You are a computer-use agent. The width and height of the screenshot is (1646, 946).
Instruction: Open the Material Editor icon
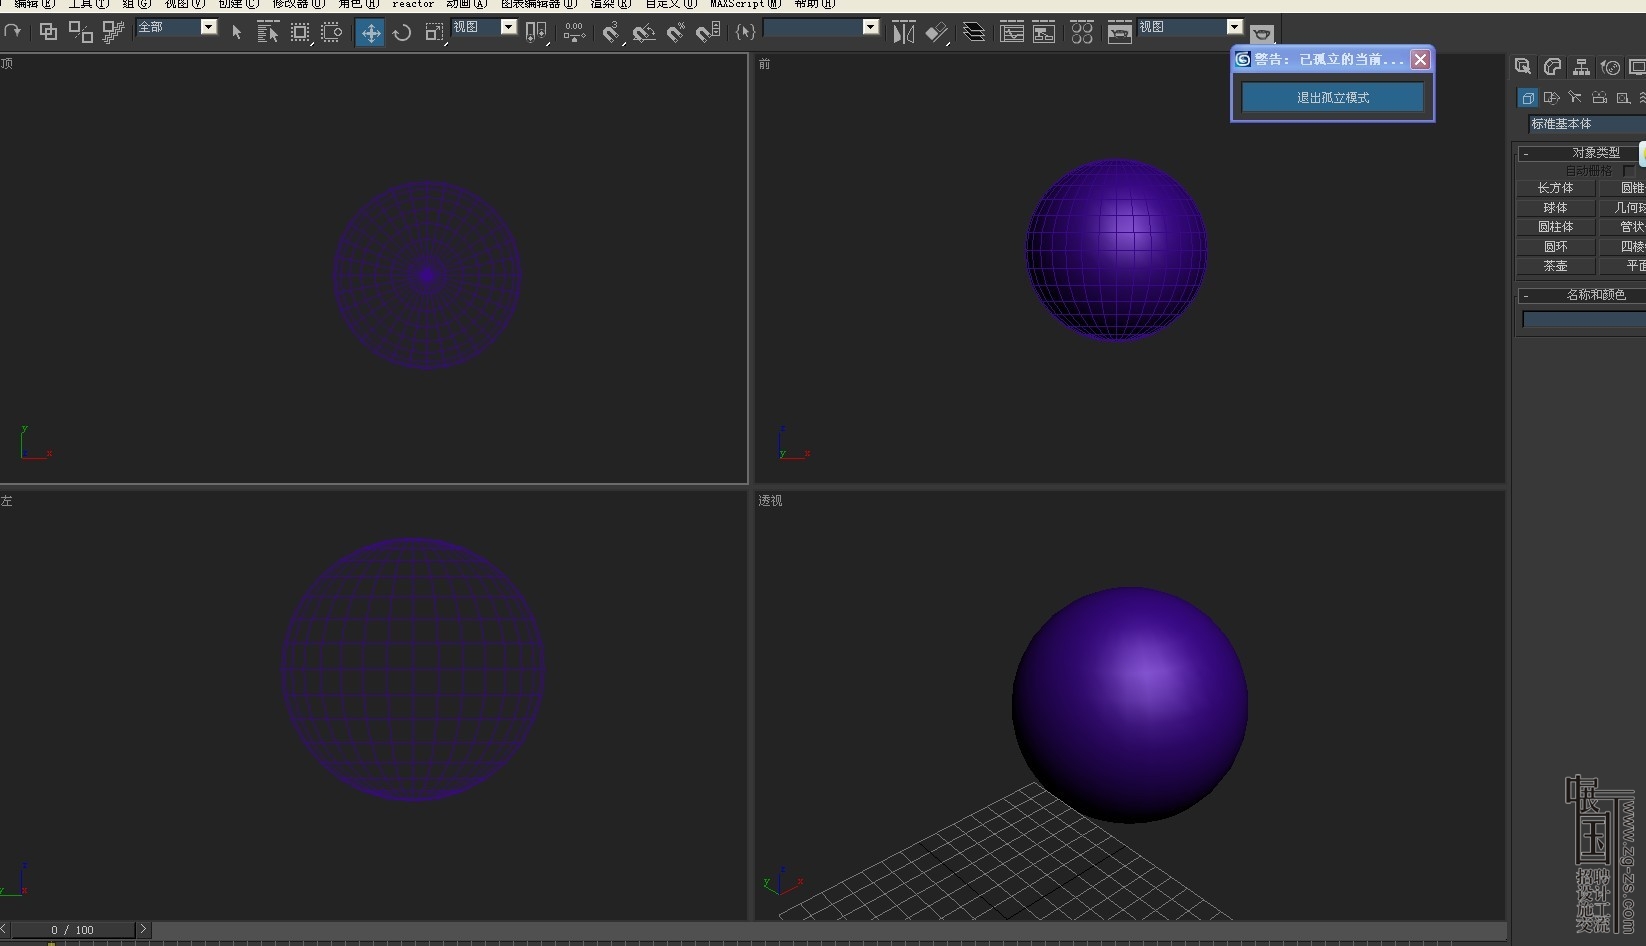(1082, 32)
